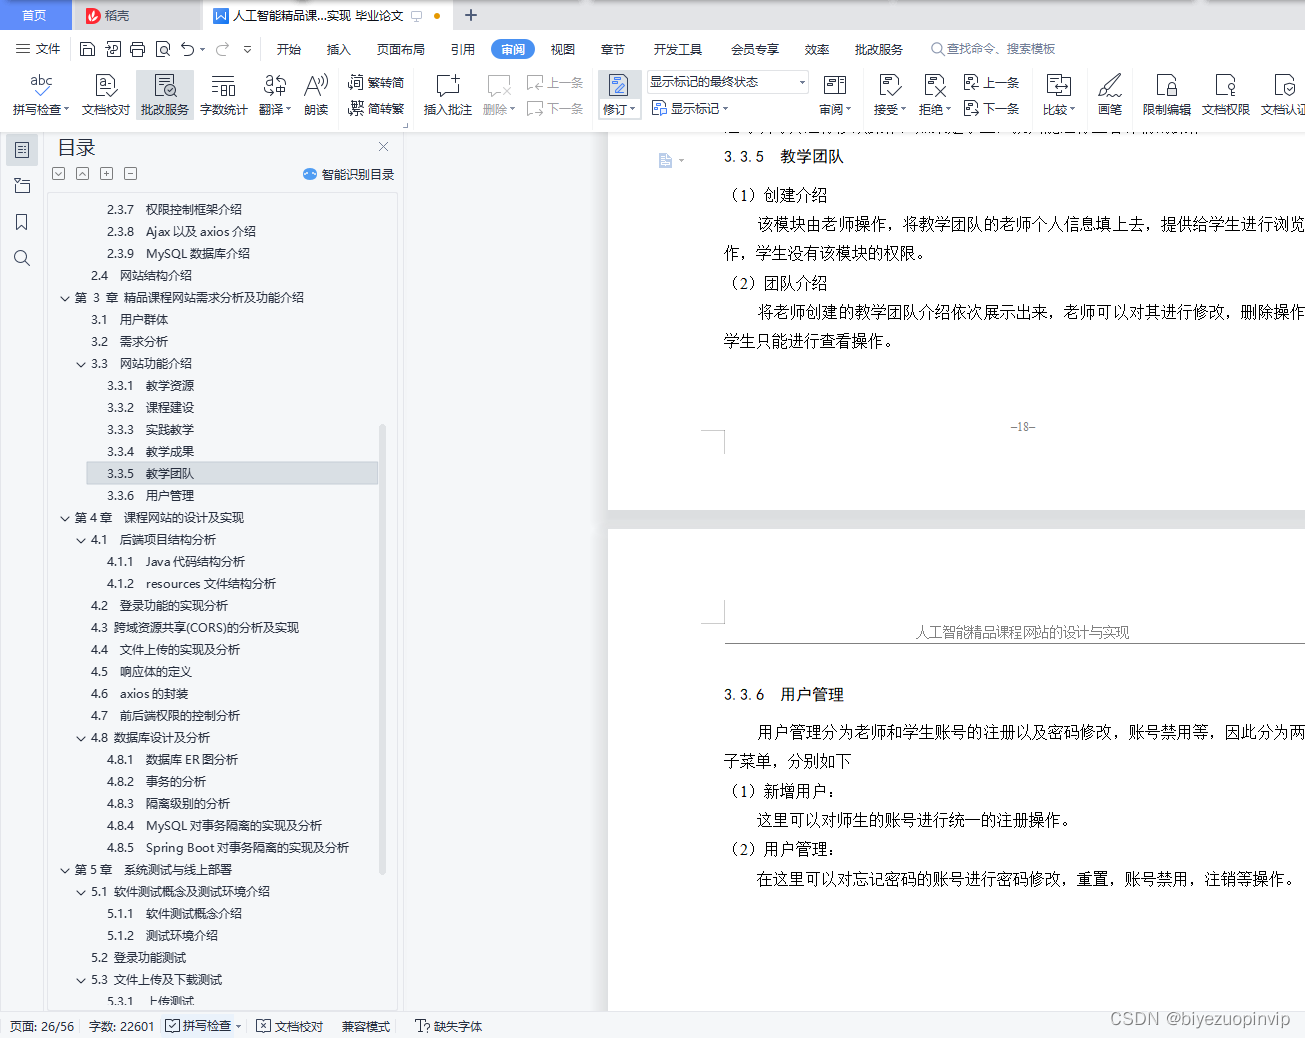
Task: Insert a new comment
Action: (447, 95)
